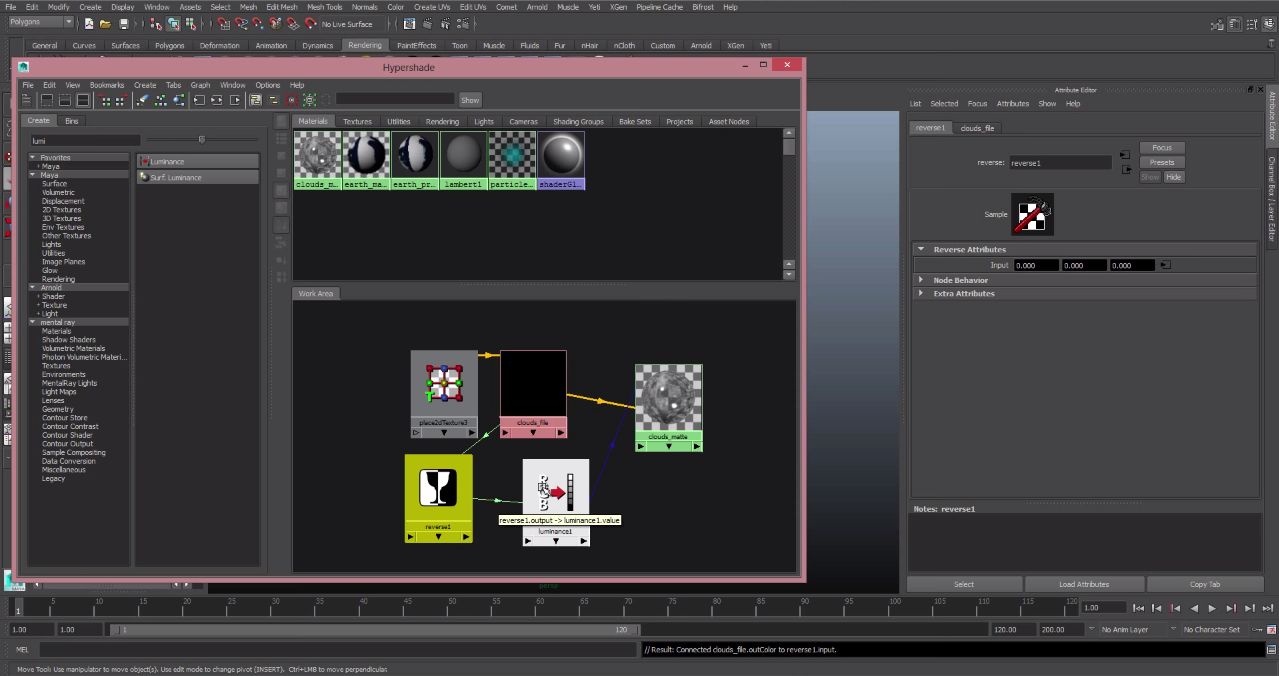Image resolution: width=1279 pixels, height=676 pixels.
Task: Expand the Extra Attributes section
Action: click(921, 294)
